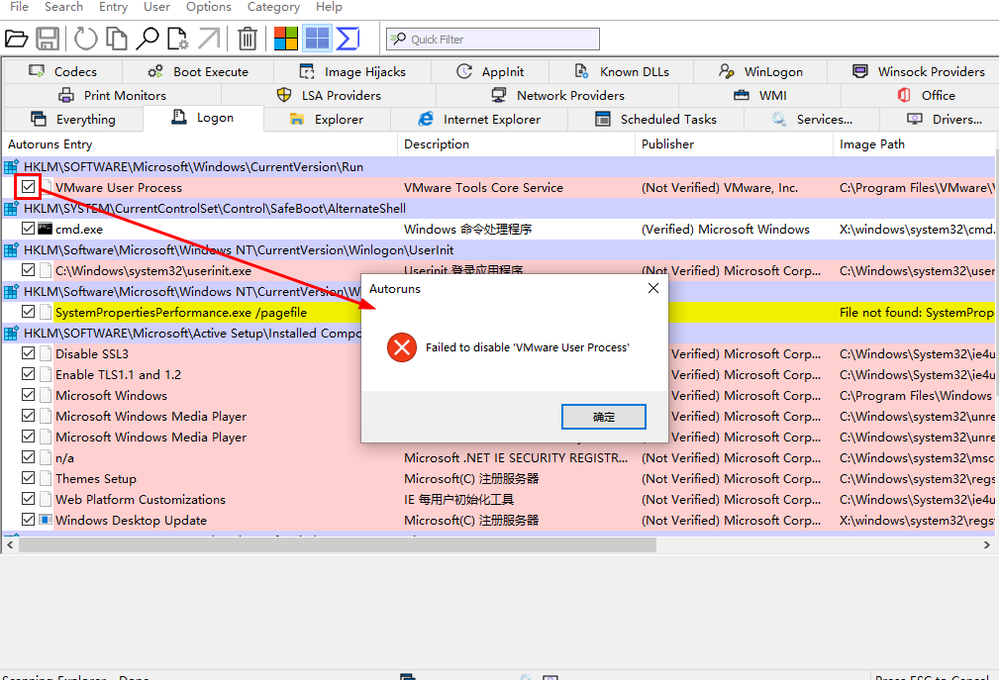Click the scroll left arrow

(x=10, y=545)
